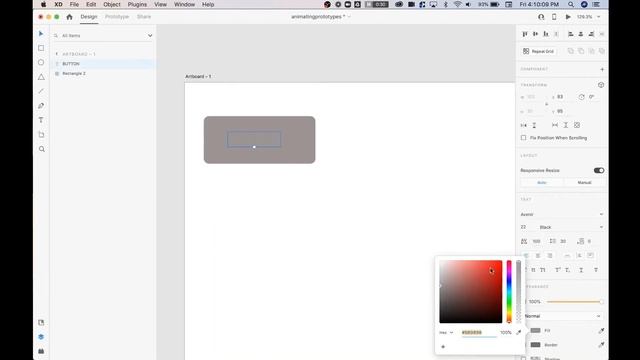
Task: Pick the Pen tool
Action: pyautogui.click(x=41, y=106)
